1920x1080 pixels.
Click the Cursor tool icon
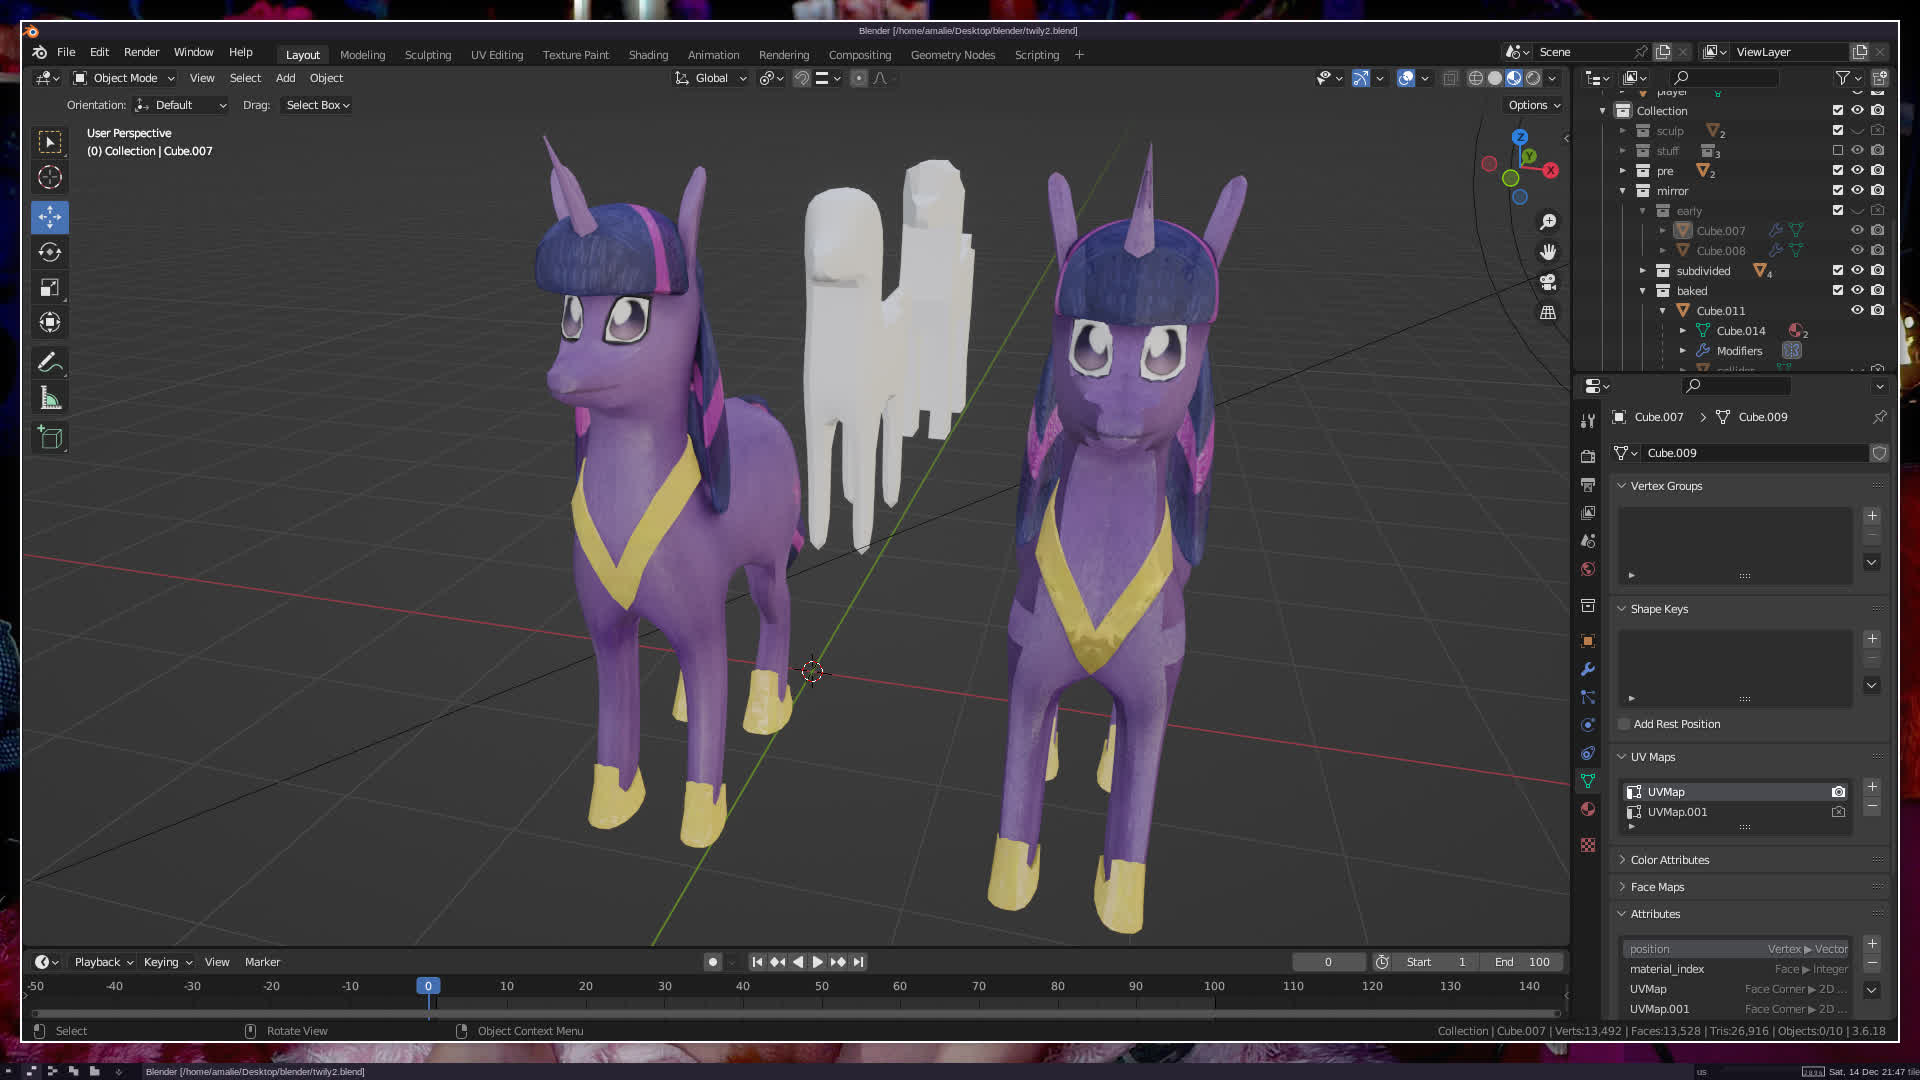point(50,178)
